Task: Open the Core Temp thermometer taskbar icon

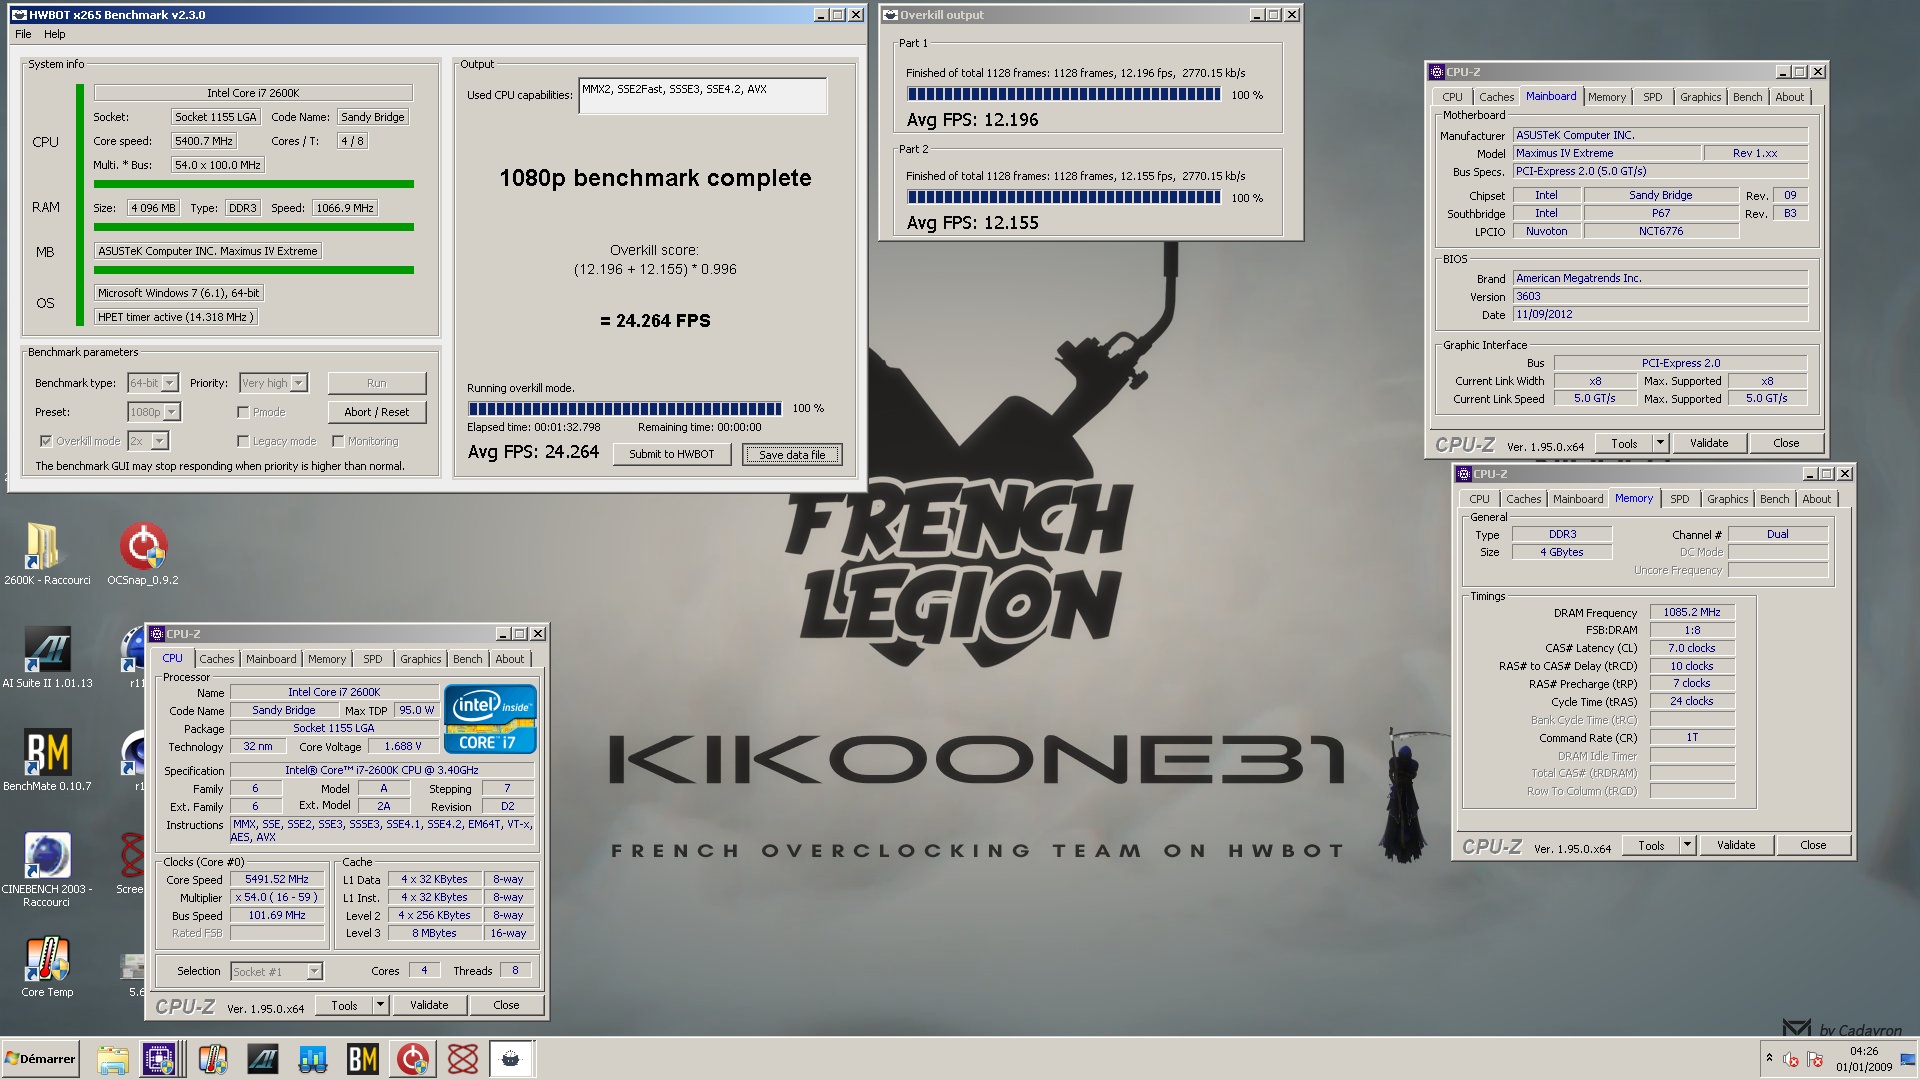Action: click(x=212, y=1059)
